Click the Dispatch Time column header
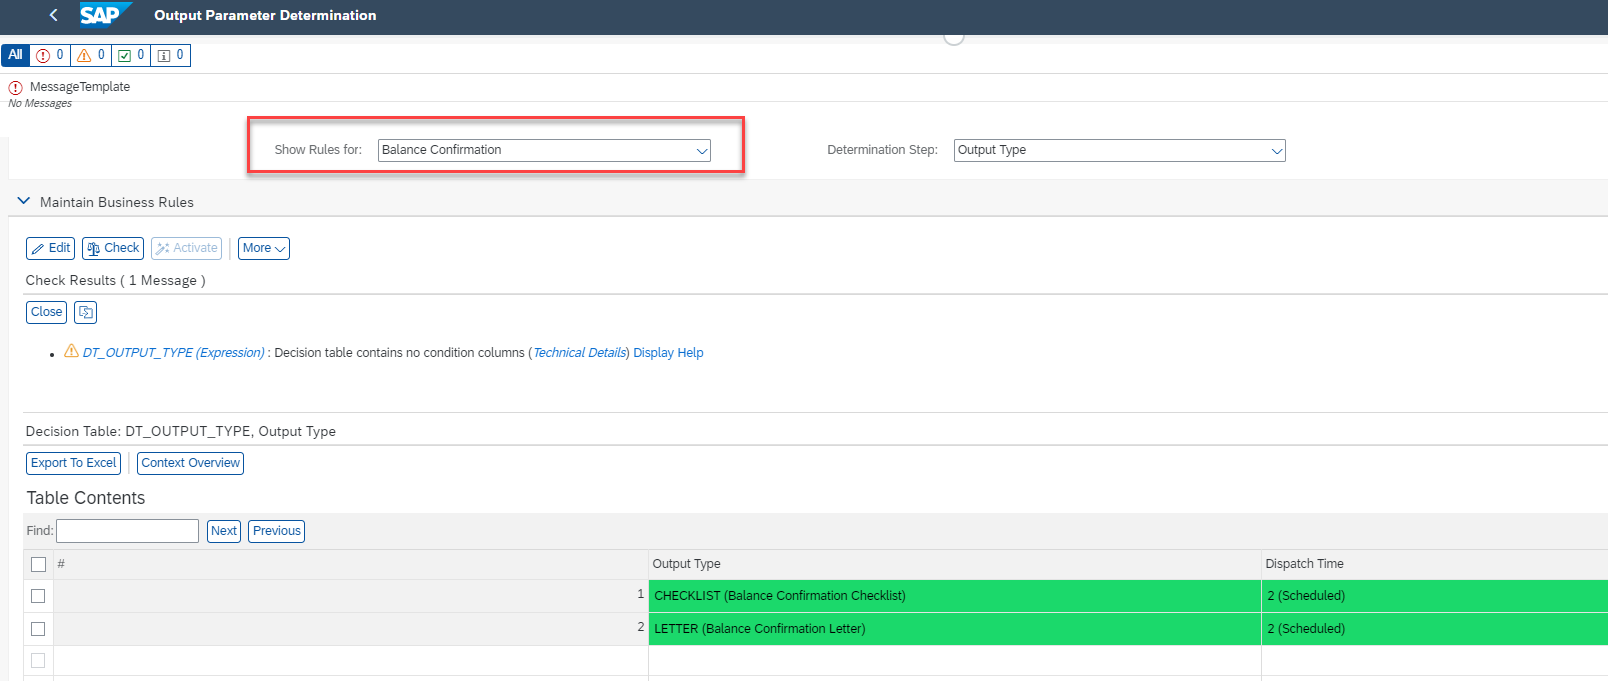The height and width of the screenshot is (681, 1608). pyautogui.click(x=1435, y=564)
